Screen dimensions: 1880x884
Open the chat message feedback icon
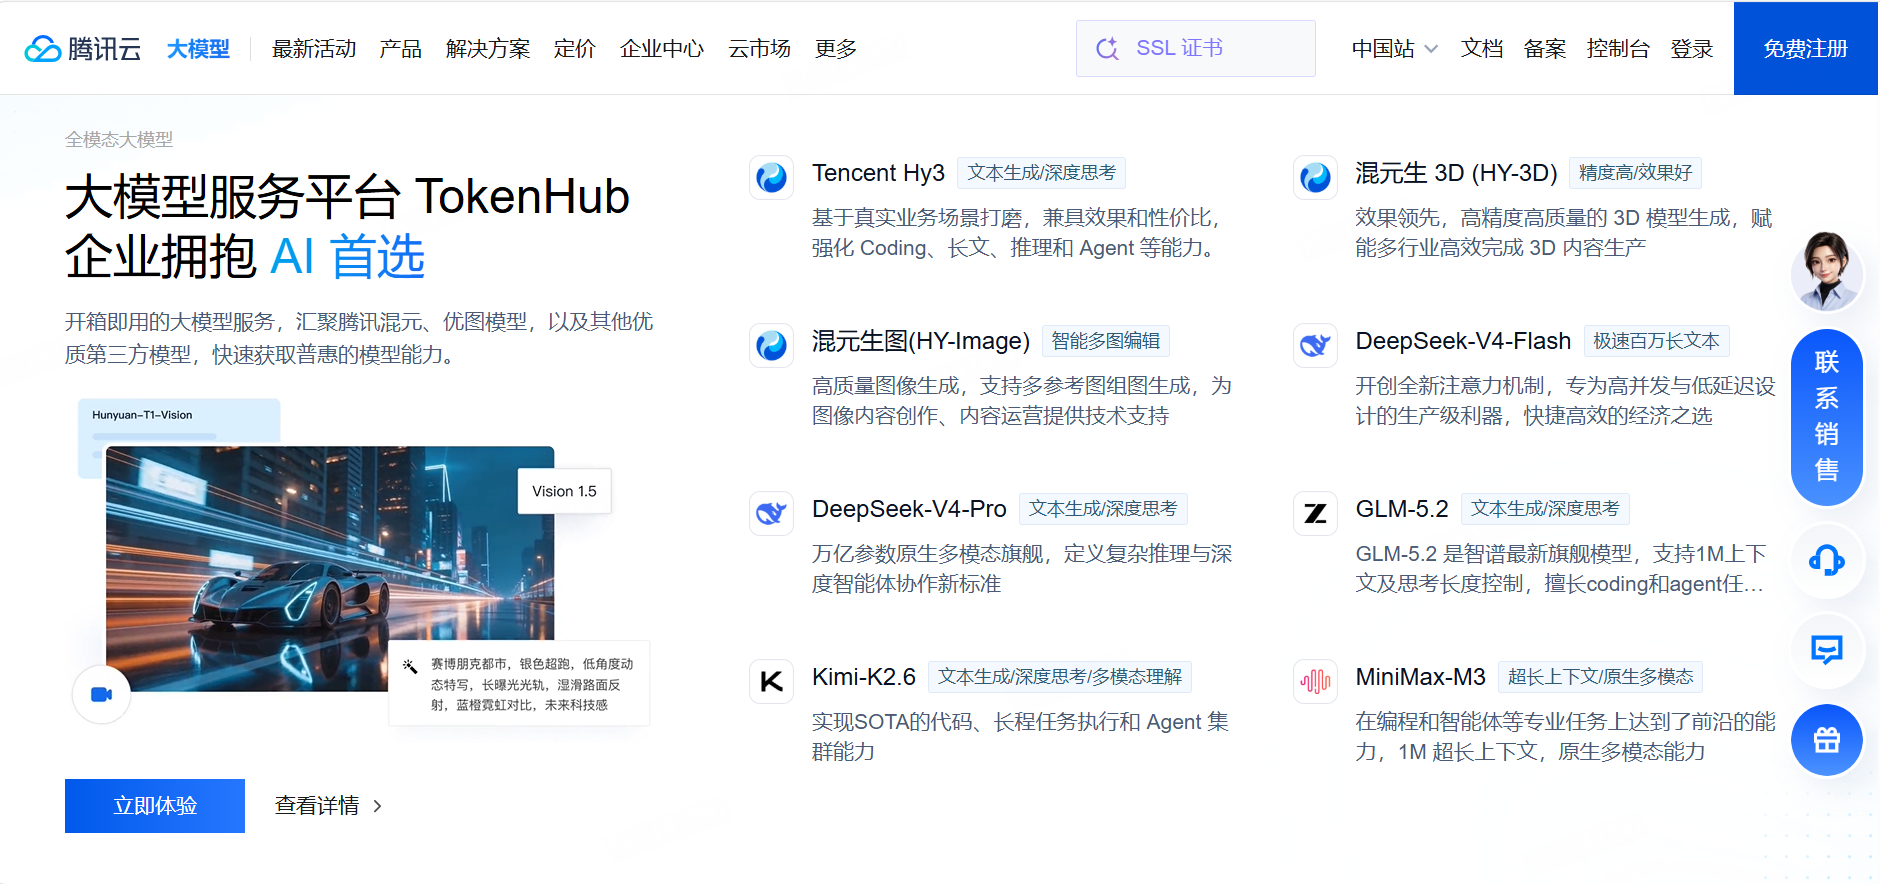click(x=1827, y=650)
